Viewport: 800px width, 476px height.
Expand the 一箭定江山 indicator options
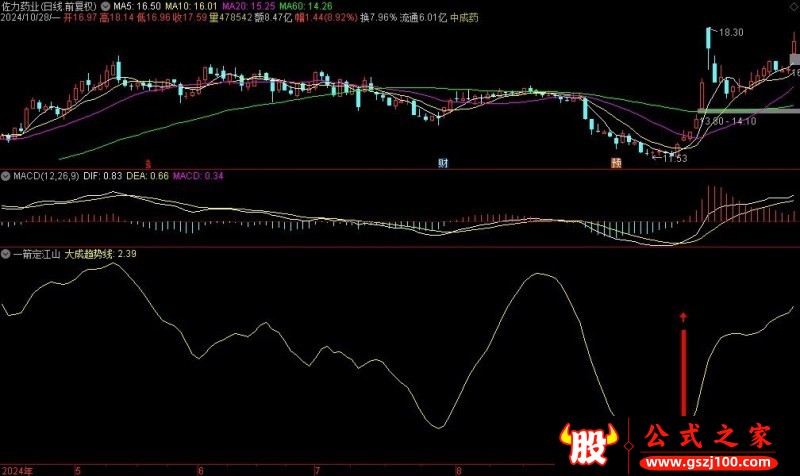[6, 254]
